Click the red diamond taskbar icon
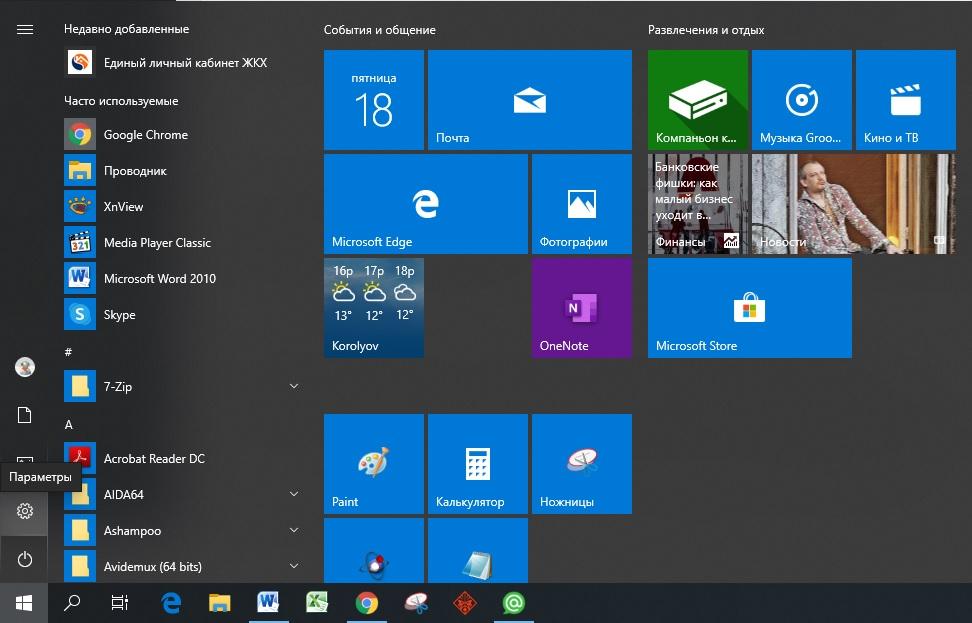972x623 pixels. click(x=465, y=603)
